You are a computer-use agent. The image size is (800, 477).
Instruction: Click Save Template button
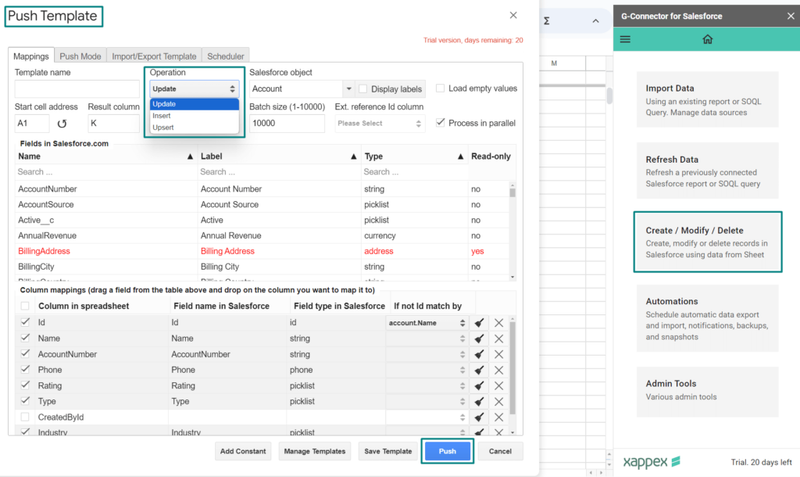tap(388, 451)
